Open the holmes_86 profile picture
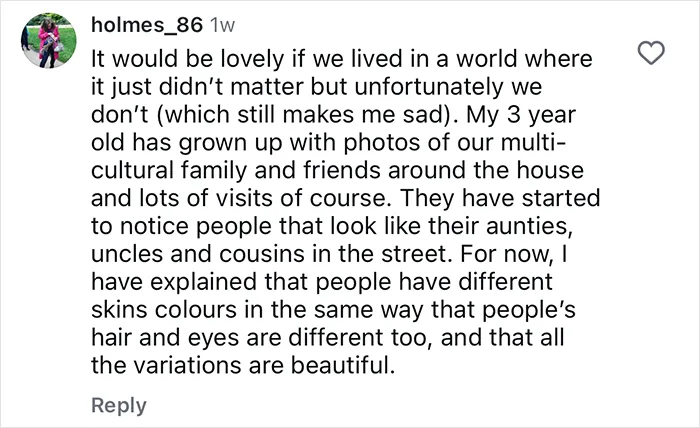700x428 pixels. (49, 40)
